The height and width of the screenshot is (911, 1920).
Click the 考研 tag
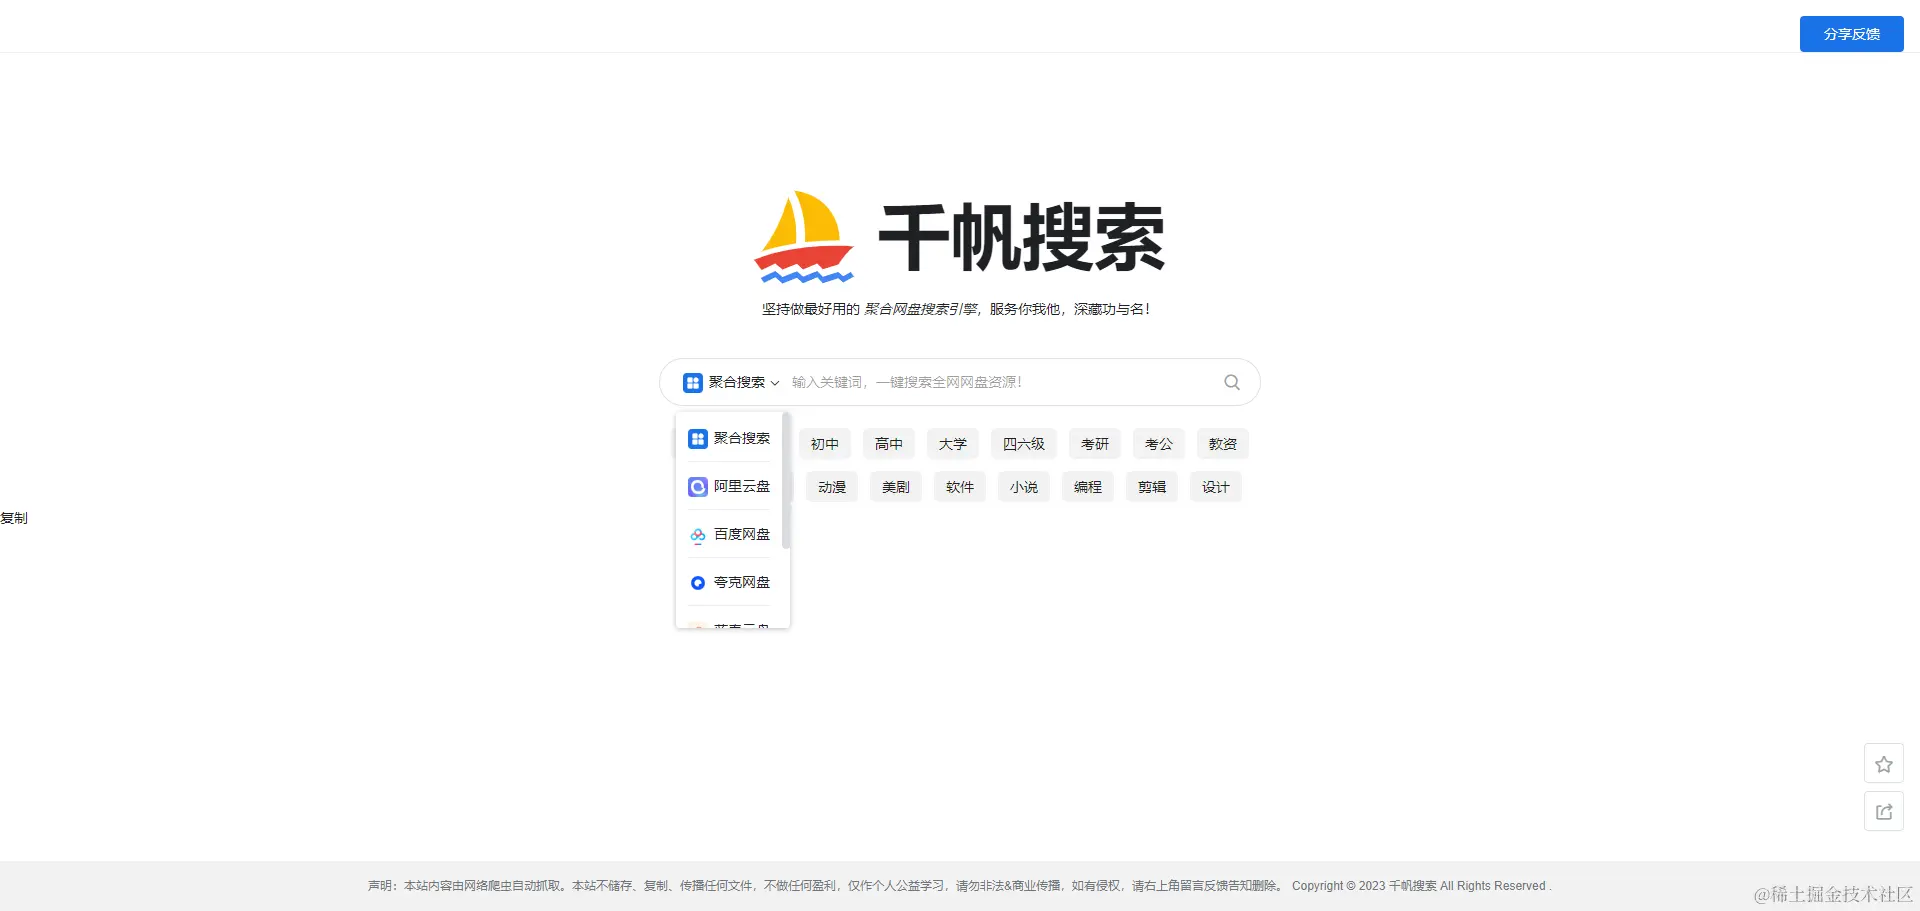pos(1095,444)
